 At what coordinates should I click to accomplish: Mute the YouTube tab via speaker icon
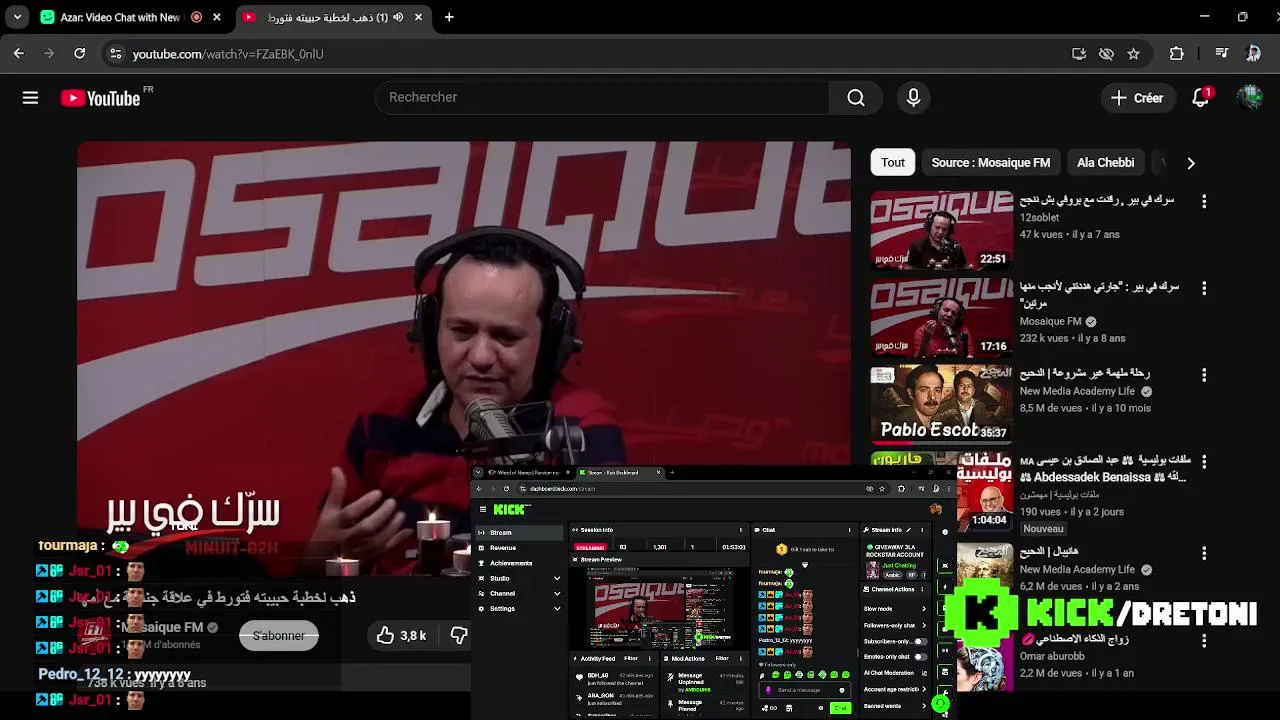(x=398, y=17)
